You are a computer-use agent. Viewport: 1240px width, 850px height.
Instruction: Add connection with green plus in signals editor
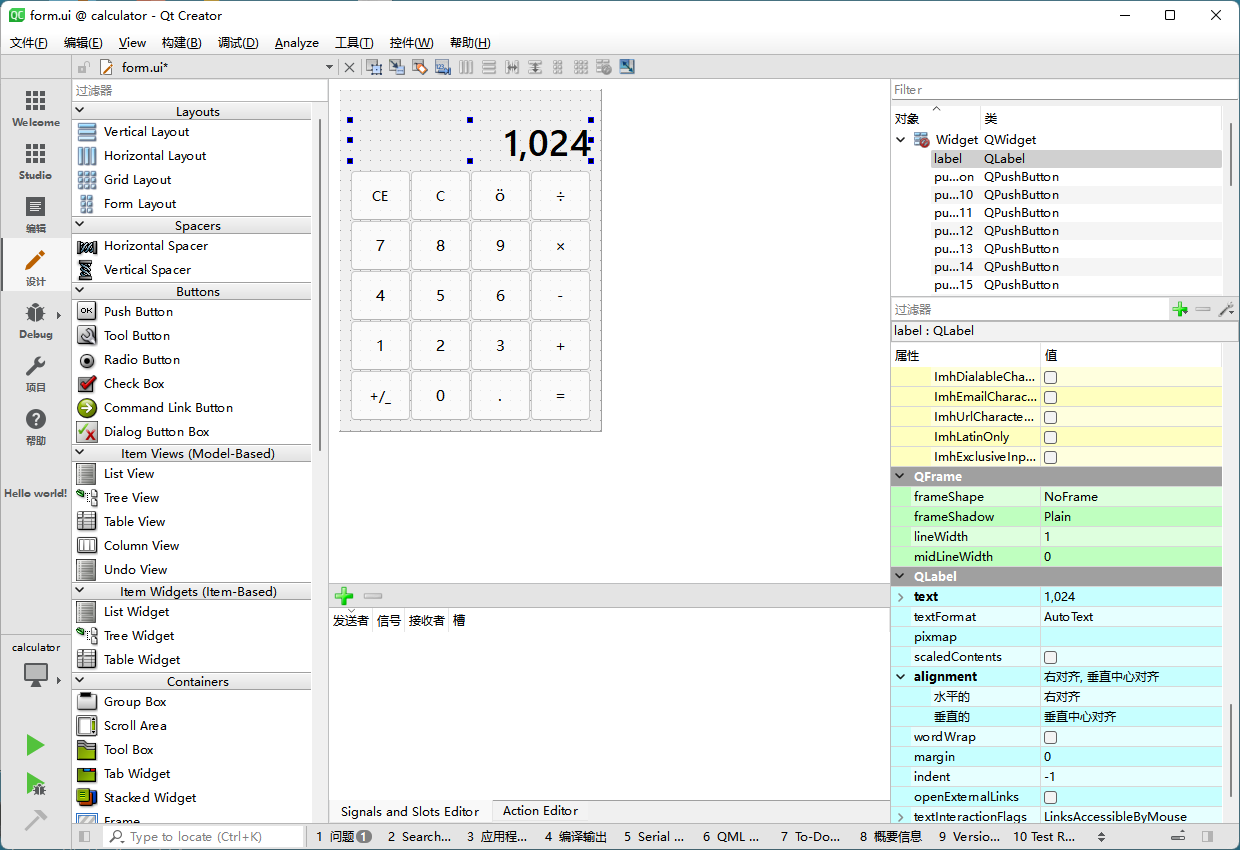coord(344,595)
